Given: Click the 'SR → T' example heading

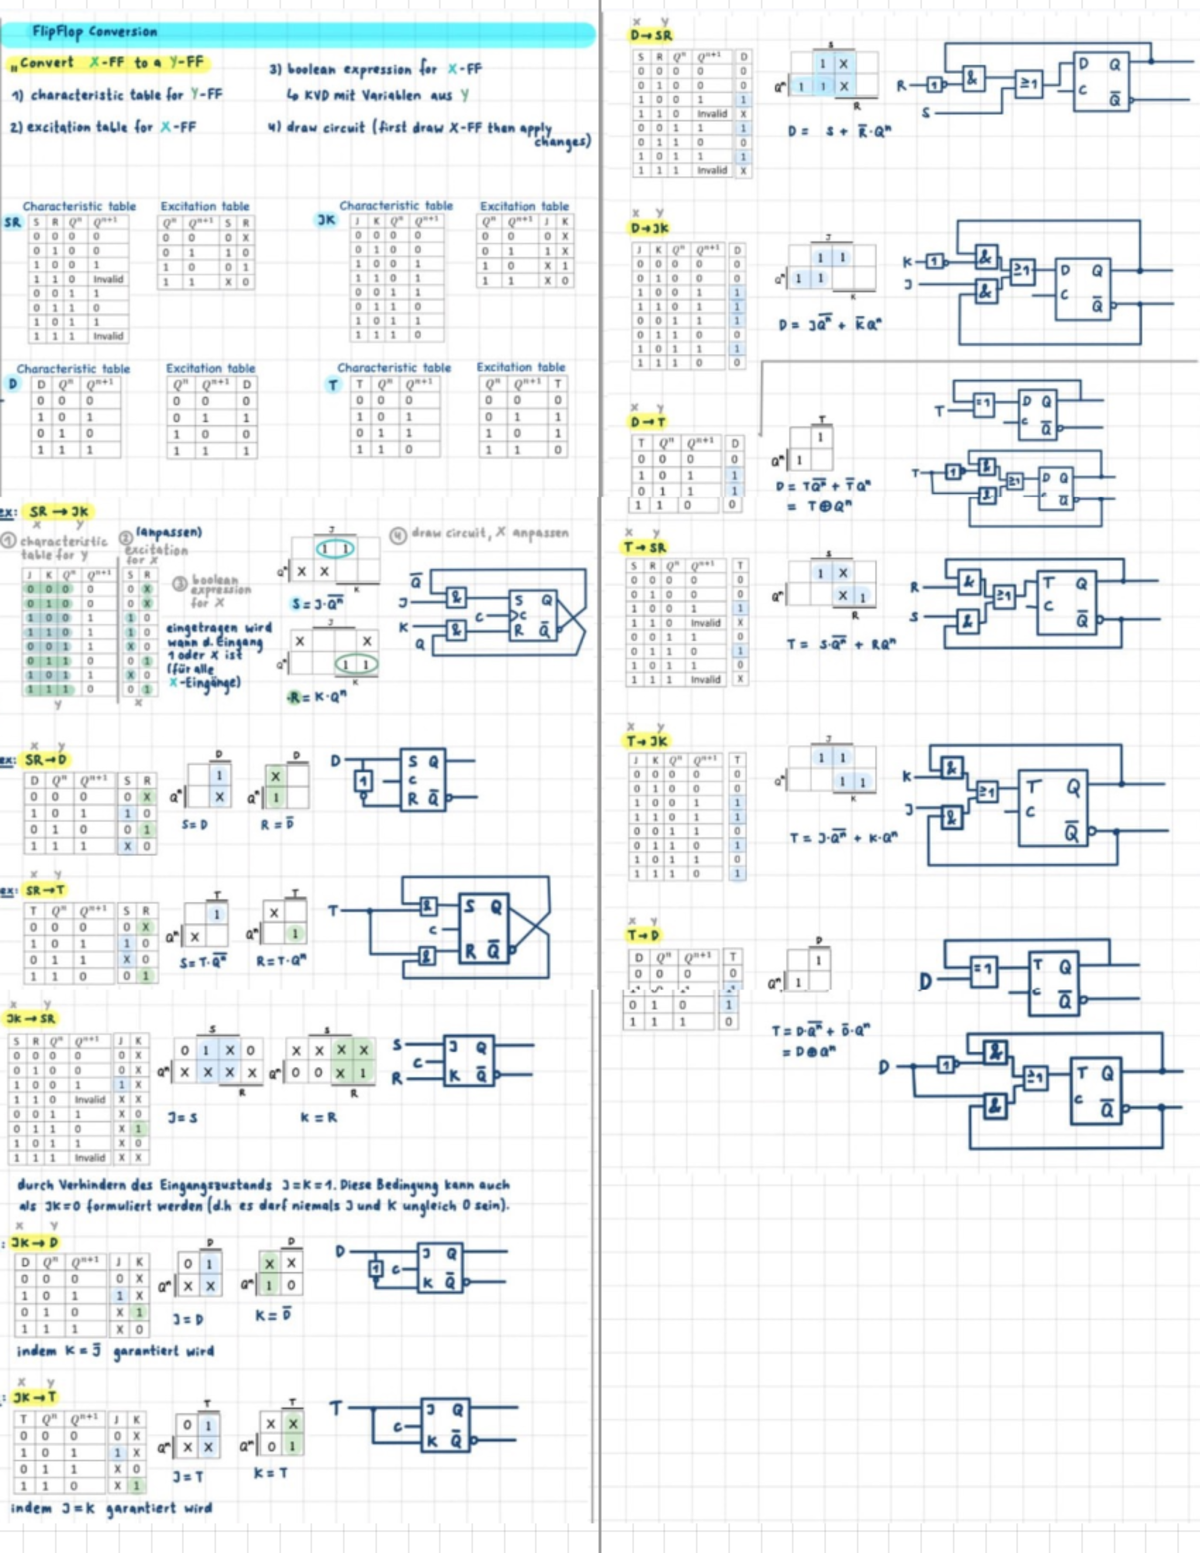Looking at the screenshot, I should click(46, 890).
